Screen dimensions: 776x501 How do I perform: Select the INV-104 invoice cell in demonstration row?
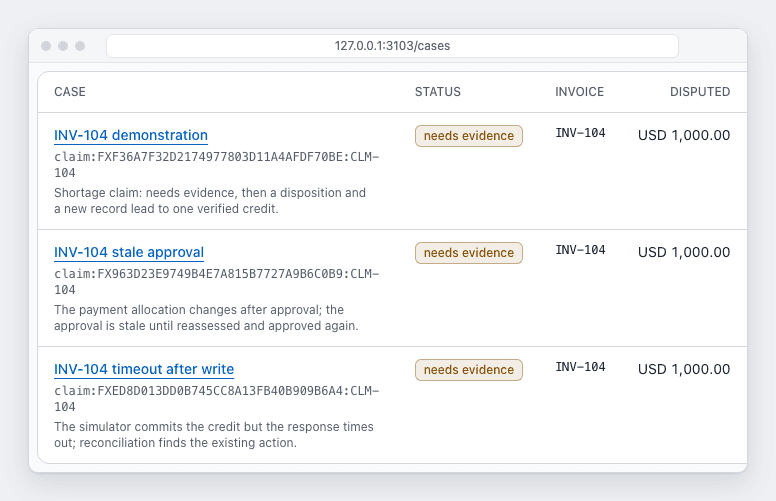[x=580, y=133]
